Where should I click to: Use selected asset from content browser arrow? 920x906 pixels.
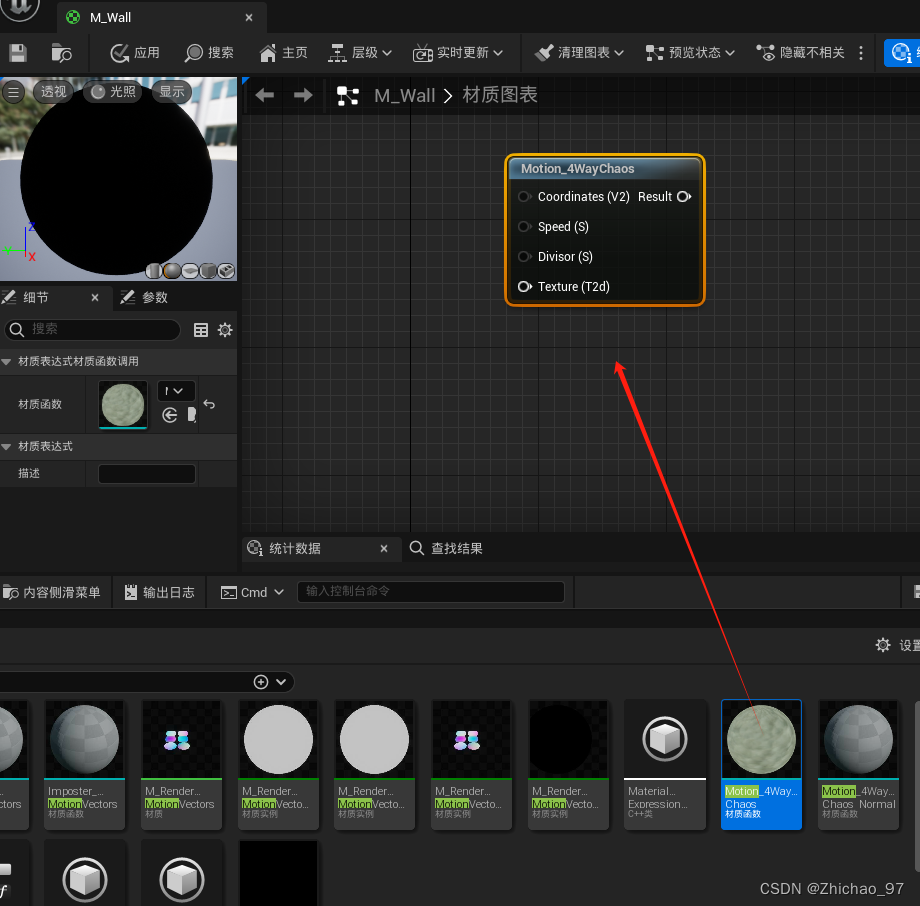tap(170, 415)
